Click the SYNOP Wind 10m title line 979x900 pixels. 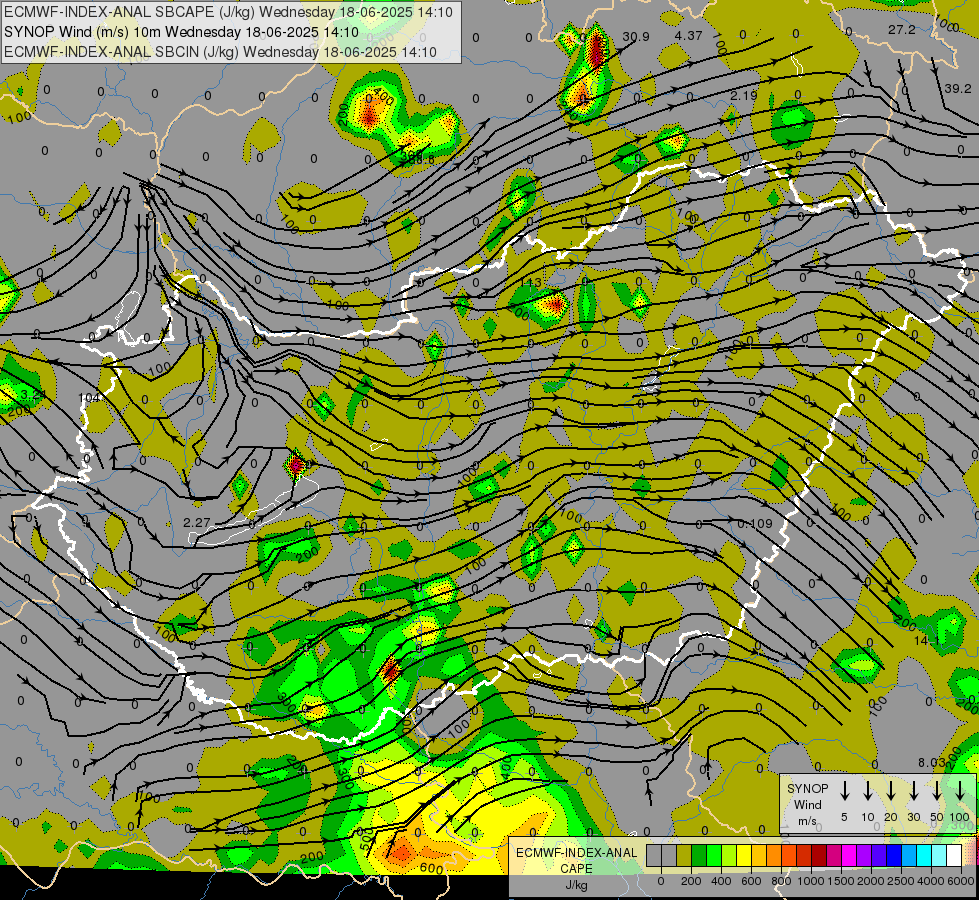[181, 32]
